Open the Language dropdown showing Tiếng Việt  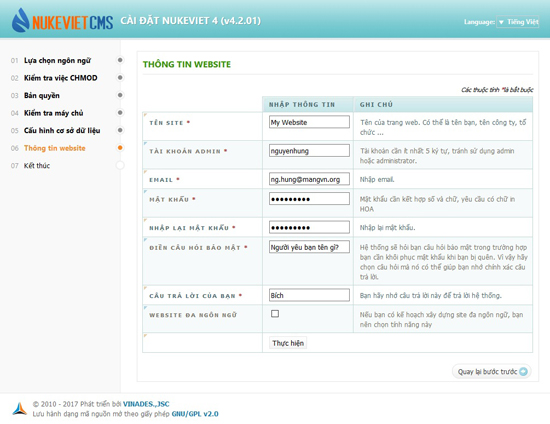[x=517, y=22]
